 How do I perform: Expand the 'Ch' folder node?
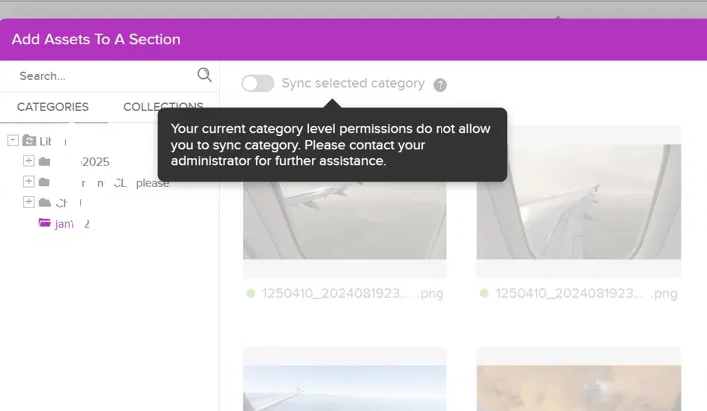(x=28, y=201)
